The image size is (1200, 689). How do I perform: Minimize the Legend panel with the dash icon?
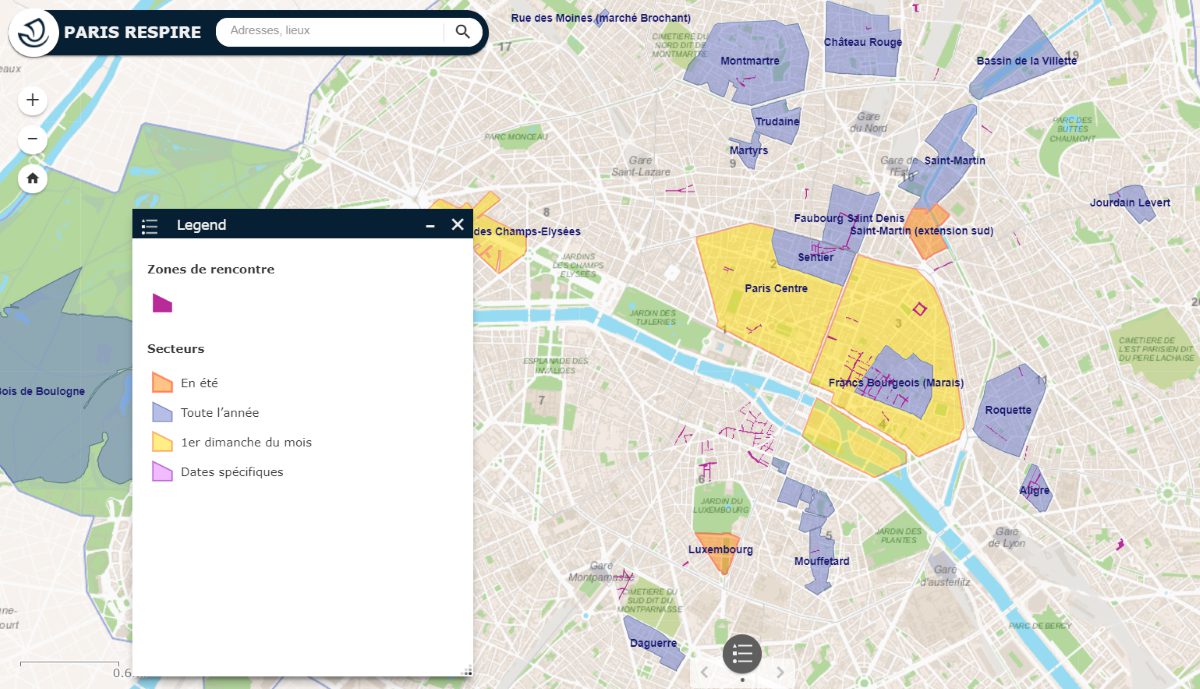coord(432,224)
